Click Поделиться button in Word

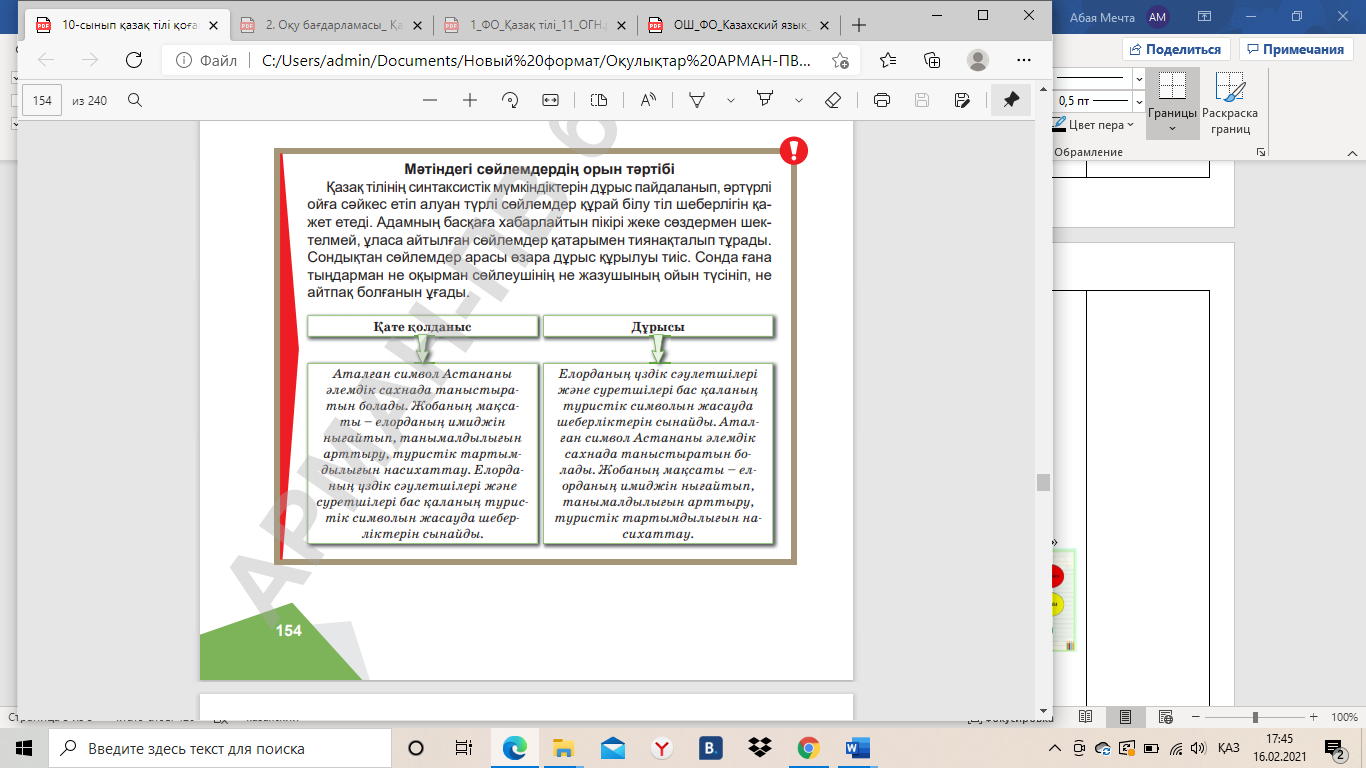click(x=1177, y=49)
